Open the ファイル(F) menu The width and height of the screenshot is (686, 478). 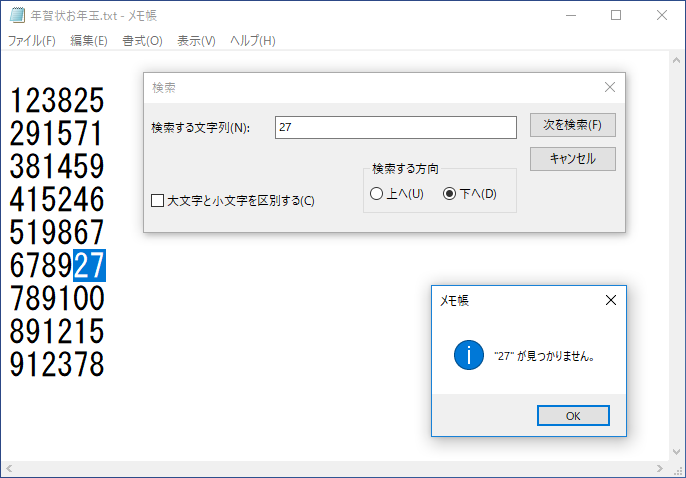point(32,41)
